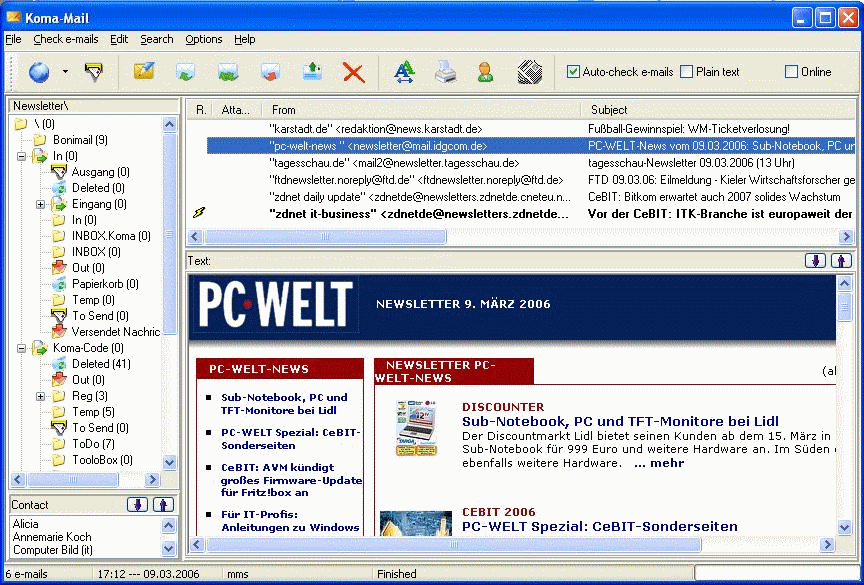
Task: Open the karstadt.de e-mail row
Action: [x=521, y=129]
